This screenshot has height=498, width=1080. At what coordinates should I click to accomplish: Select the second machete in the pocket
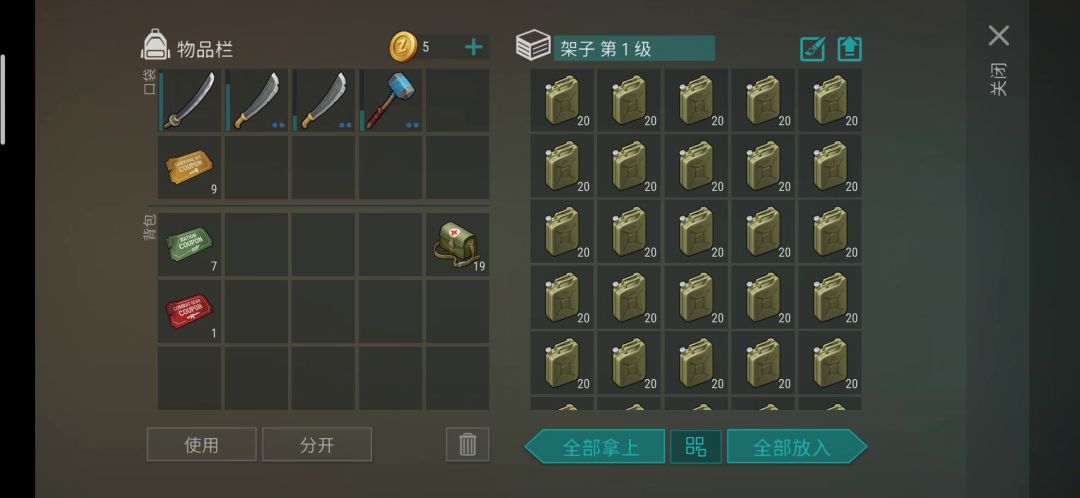click(324, 101)
